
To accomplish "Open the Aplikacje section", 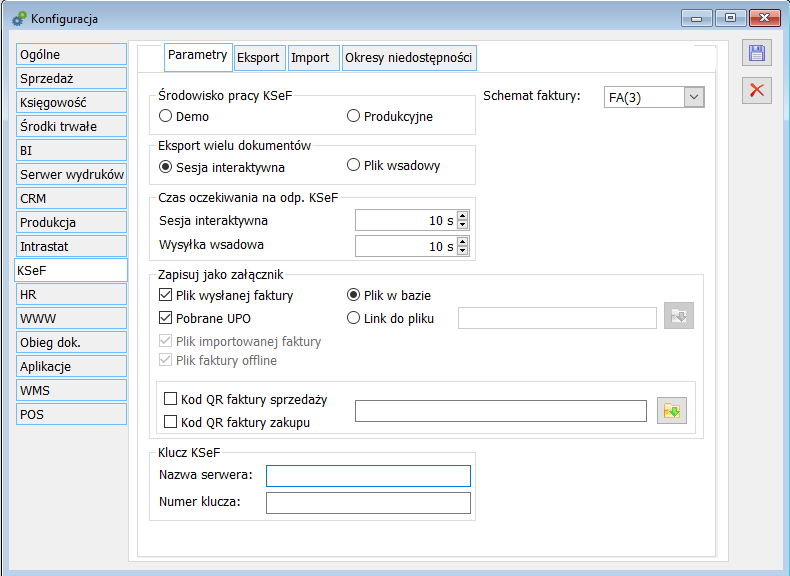I will [71, 366].
